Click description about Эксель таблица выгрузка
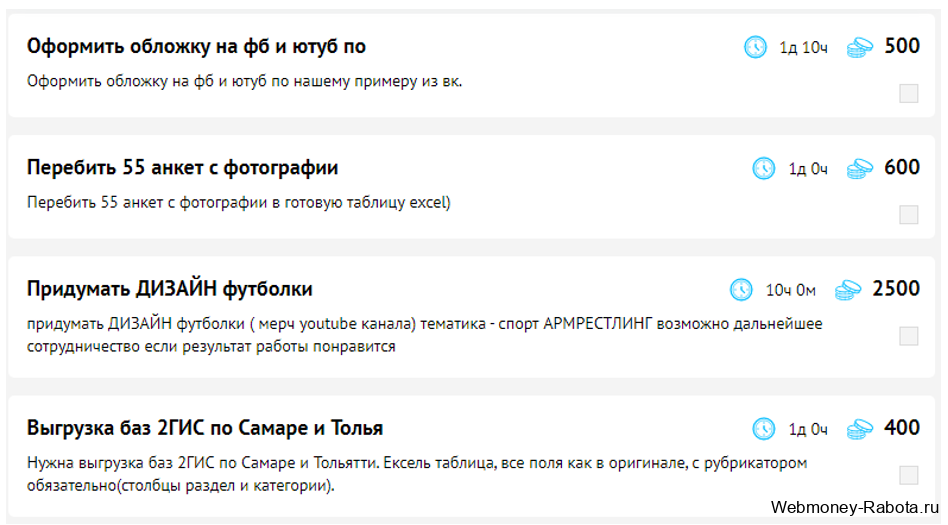948x525 pixels. (417, 474)
